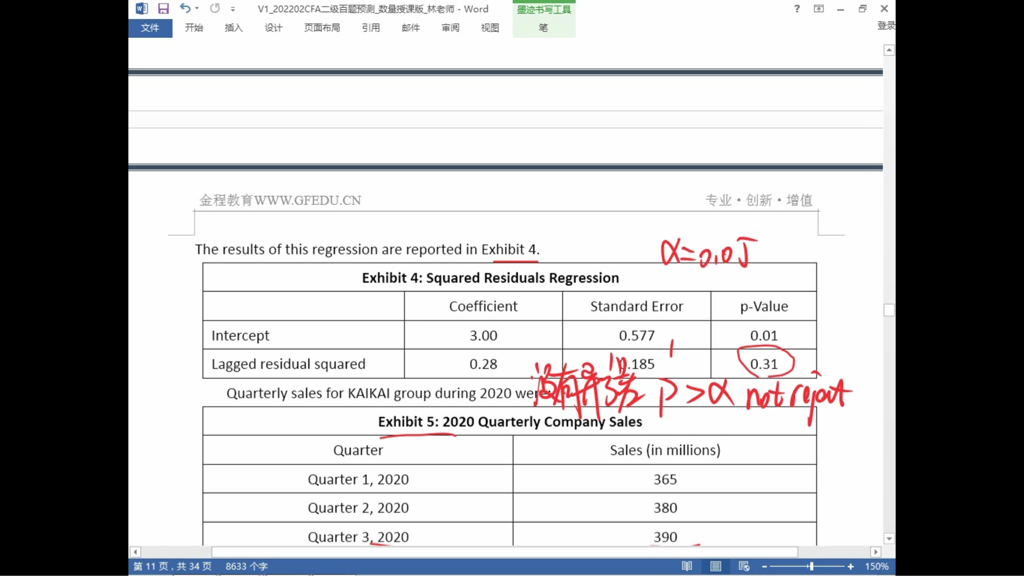
Task: Switch to Web Layout view icon
Action: [x=744, y=566]
